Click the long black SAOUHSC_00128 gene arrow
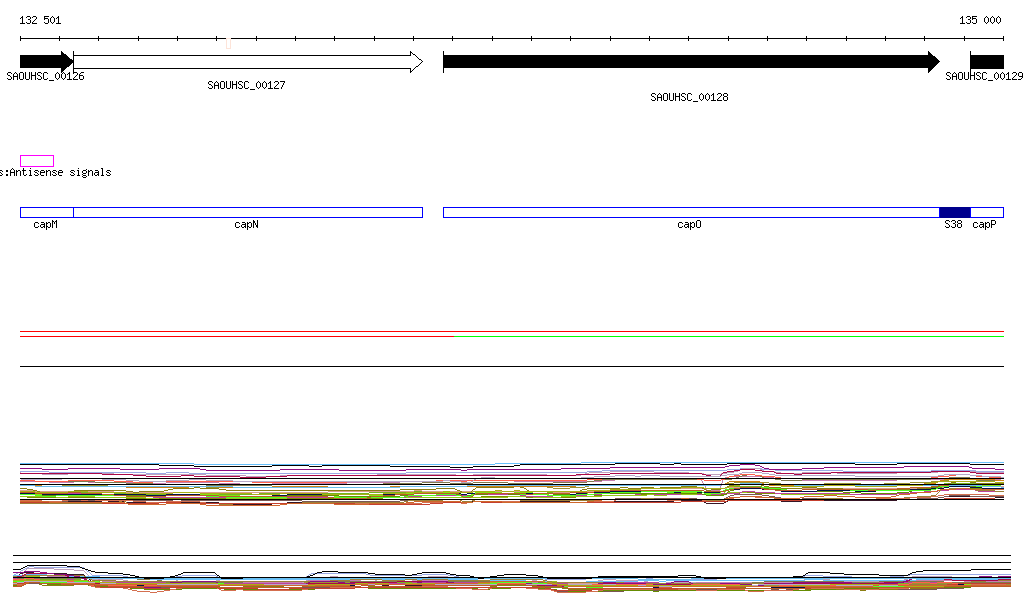This screenshot has width=1024, height=611. [x=690, y=62]
